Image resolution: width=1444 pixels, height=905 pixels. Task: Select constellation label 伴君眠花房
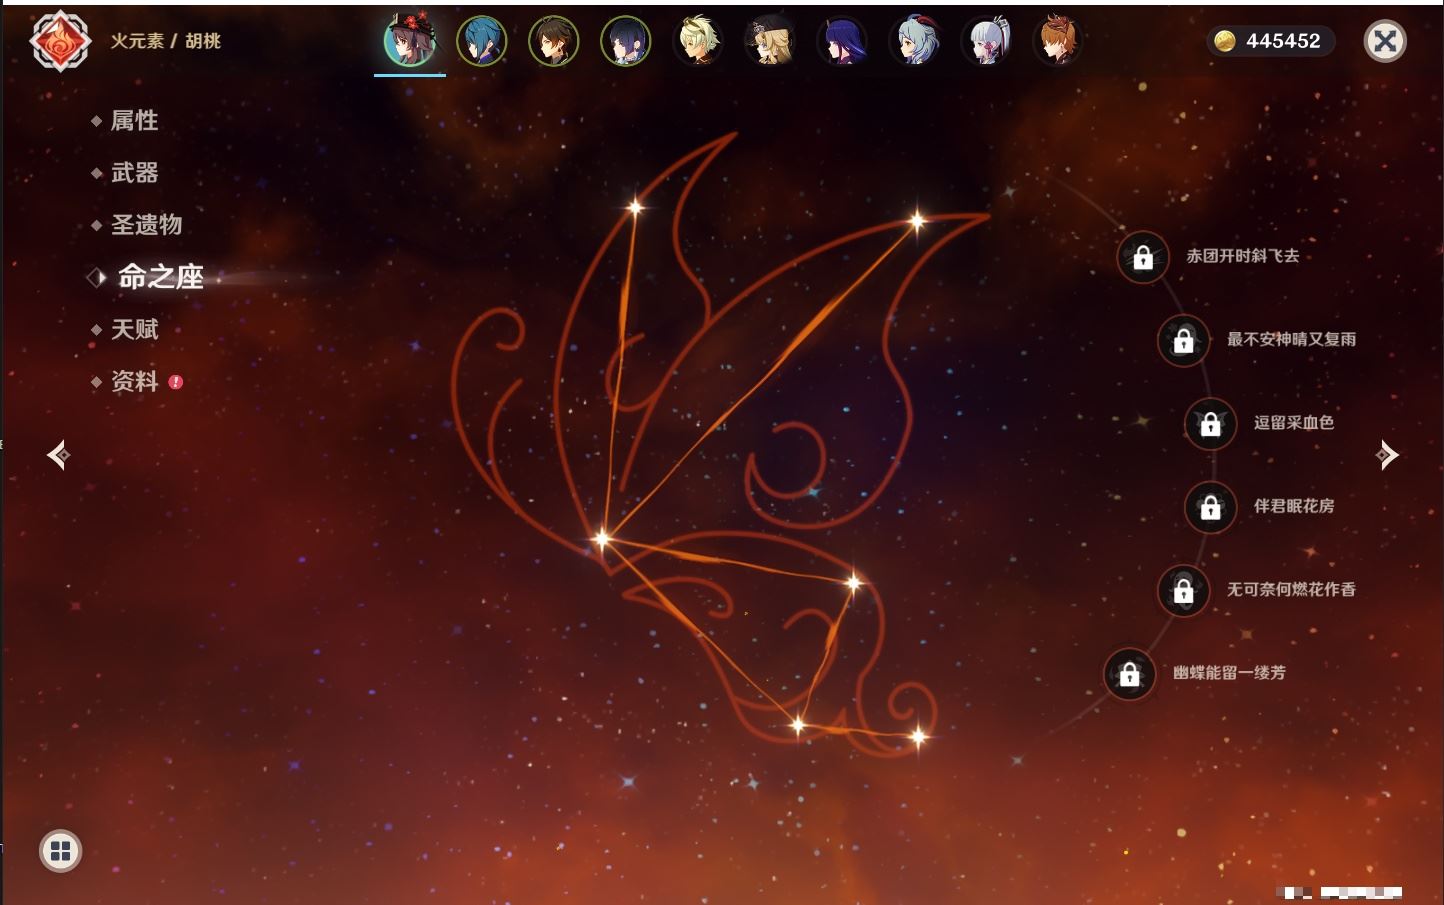(x=1294, y=506)
